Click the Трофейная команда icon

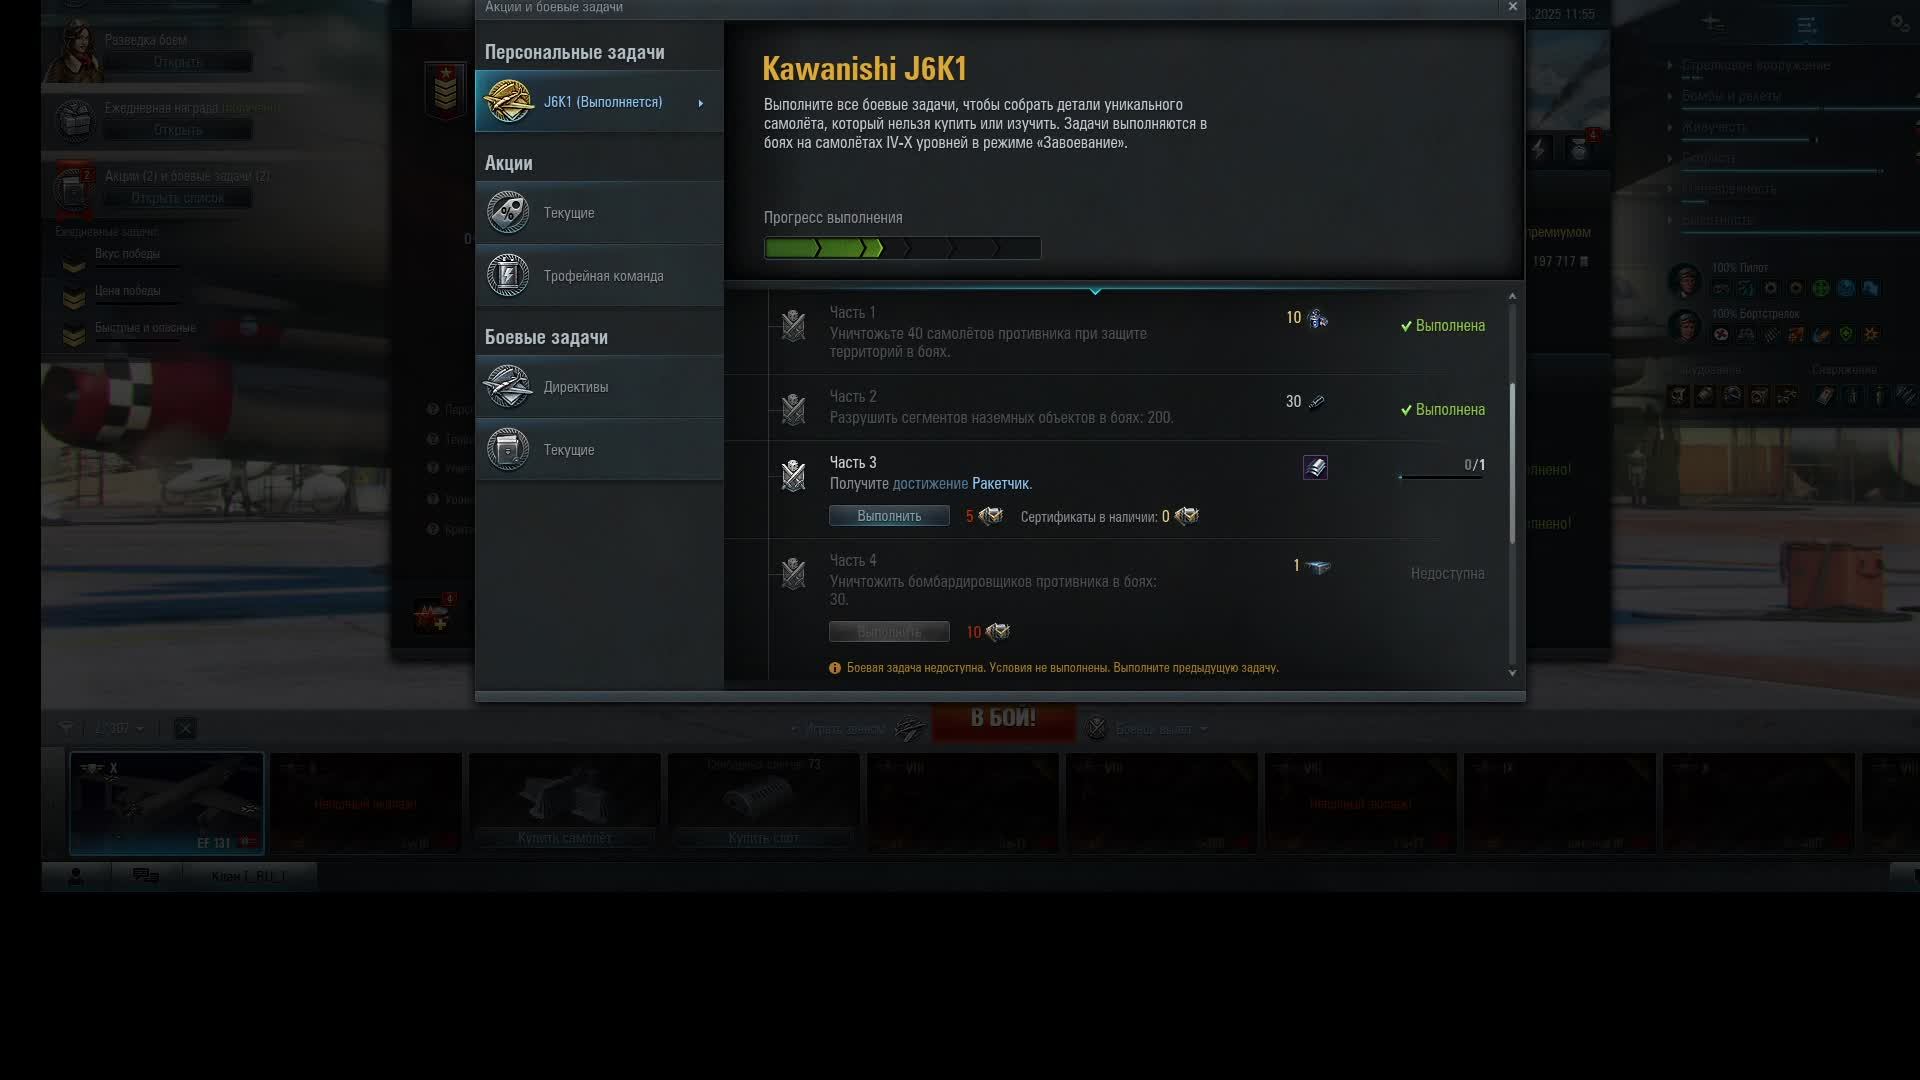coord(508,276)
